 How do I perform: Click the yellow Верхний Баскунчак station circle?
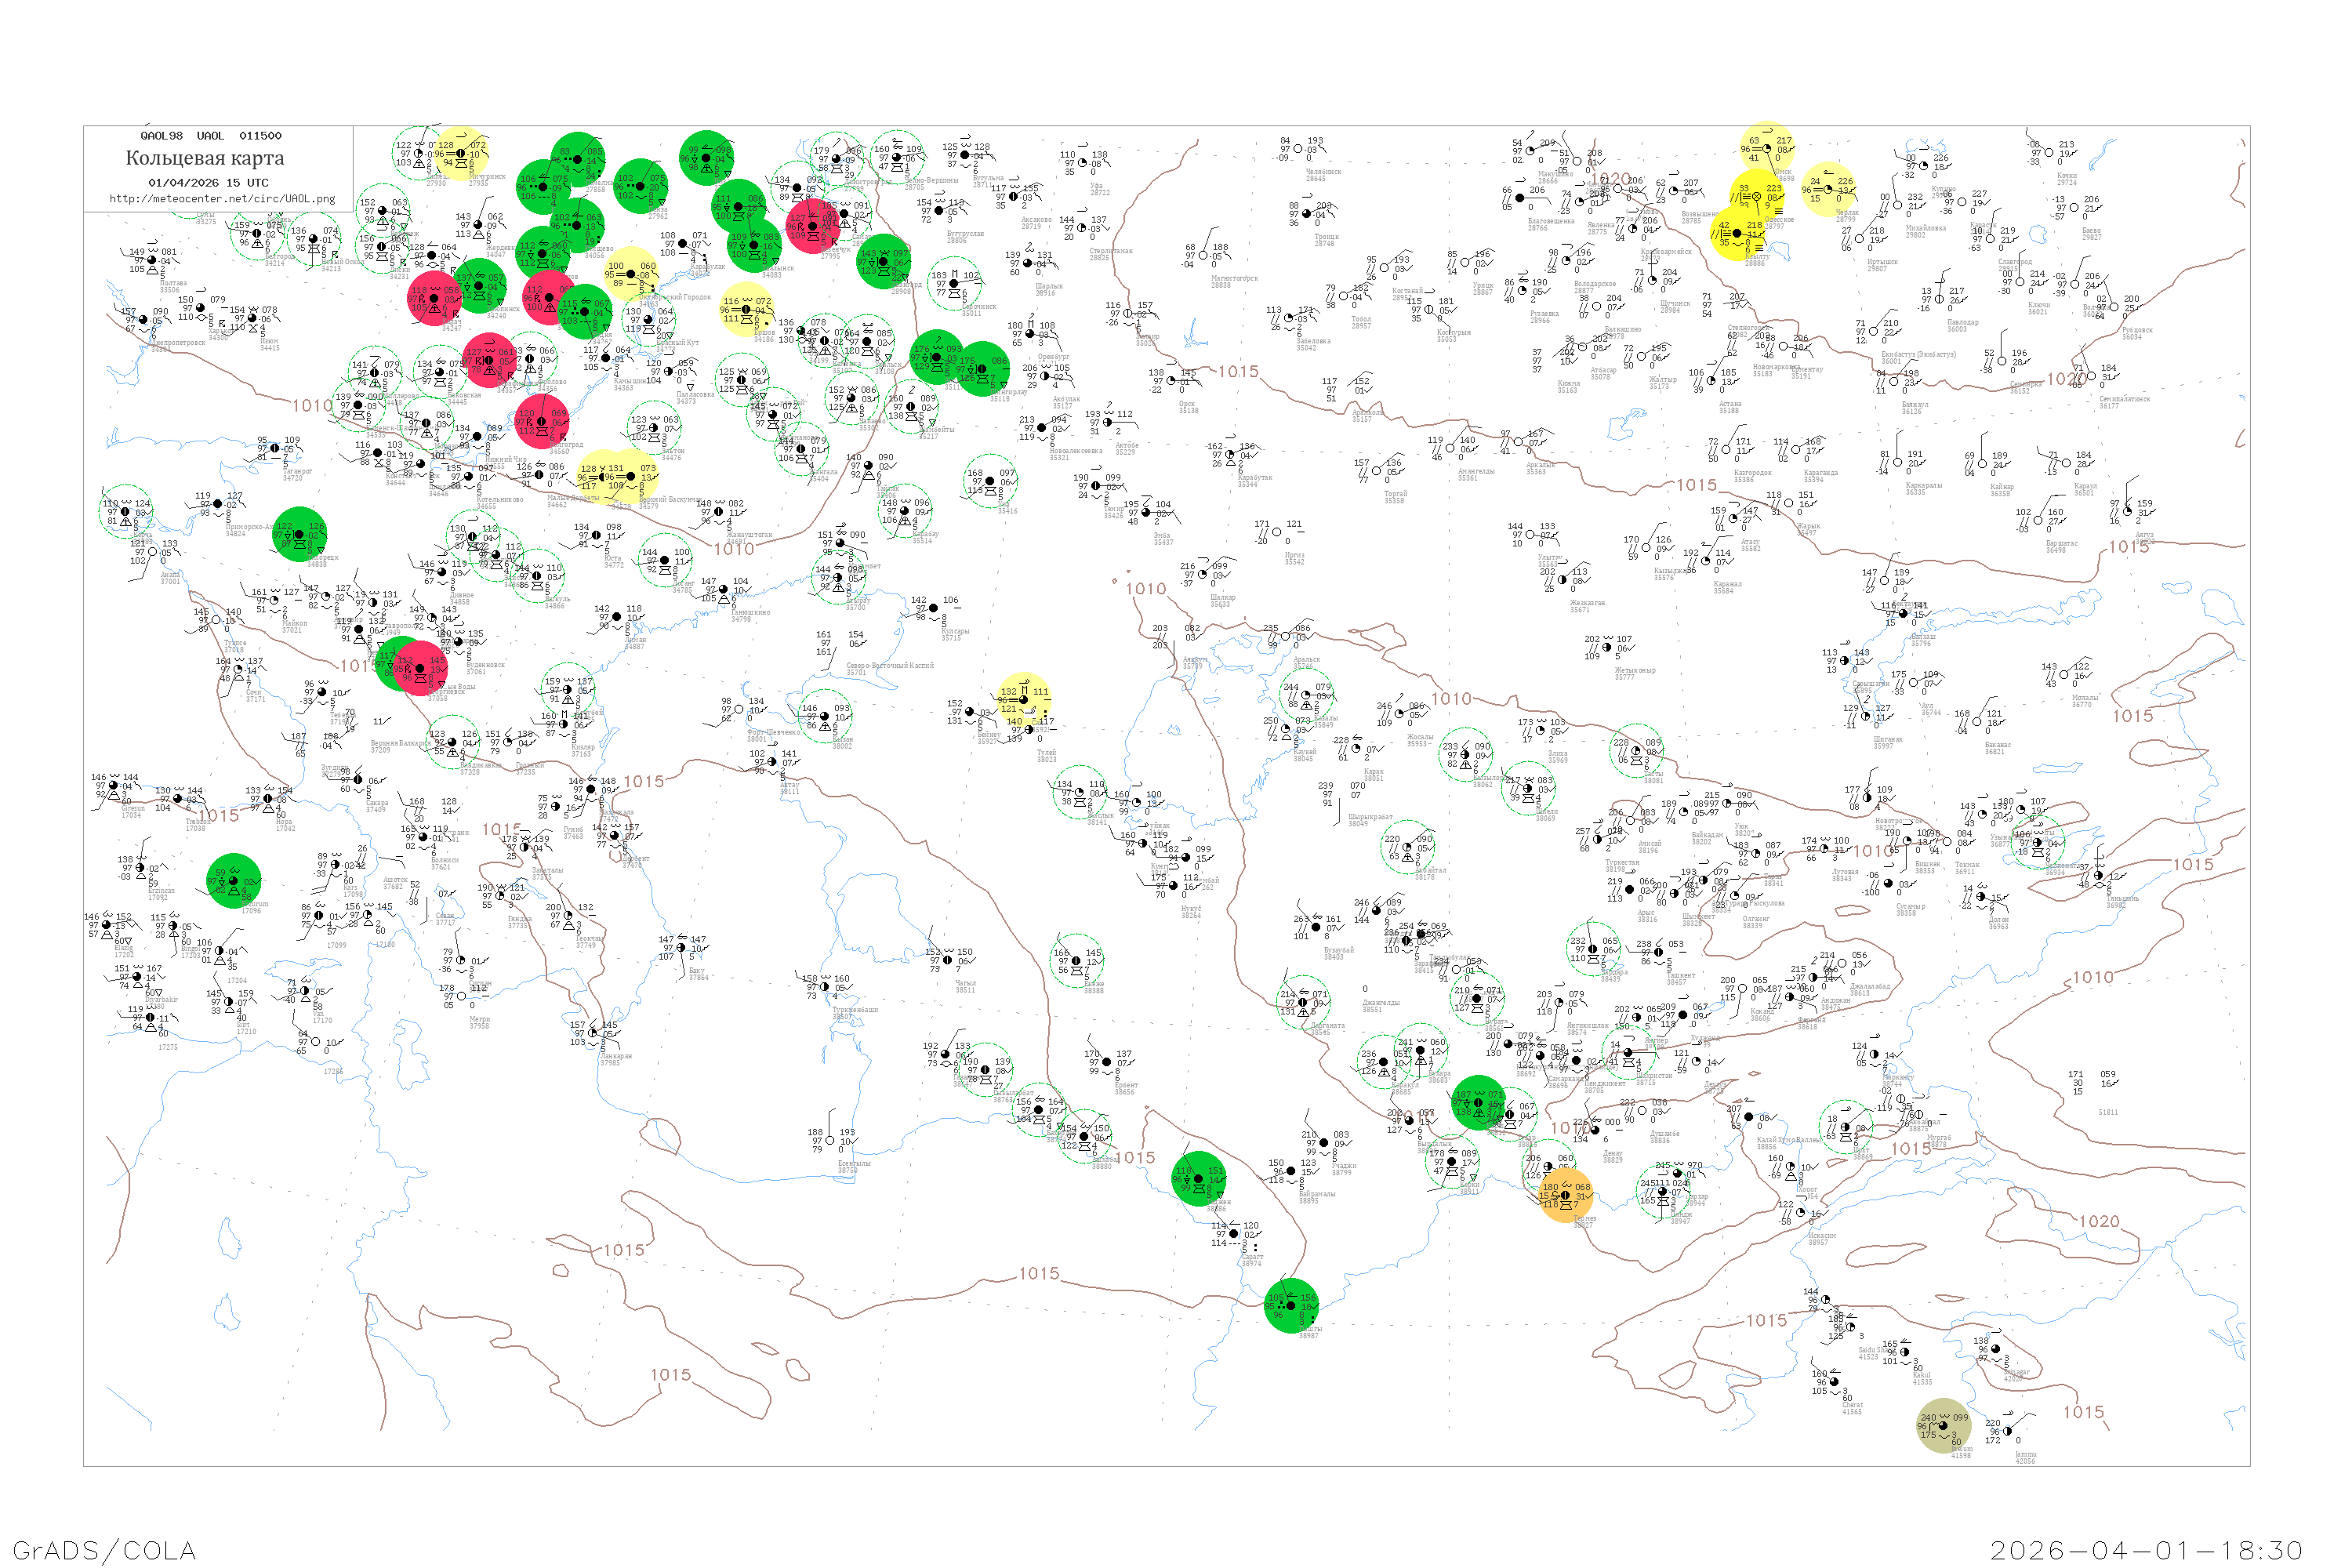point(630,477)
